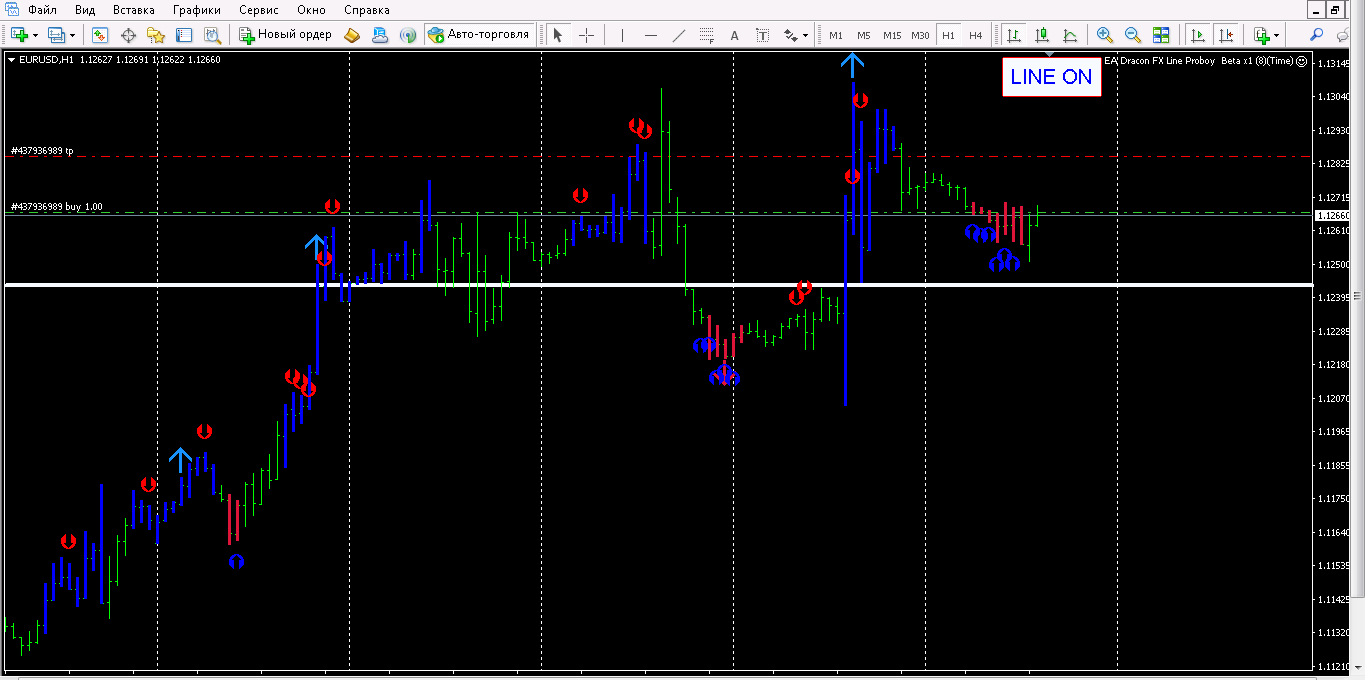Switch to H1 timeframe

948,35
